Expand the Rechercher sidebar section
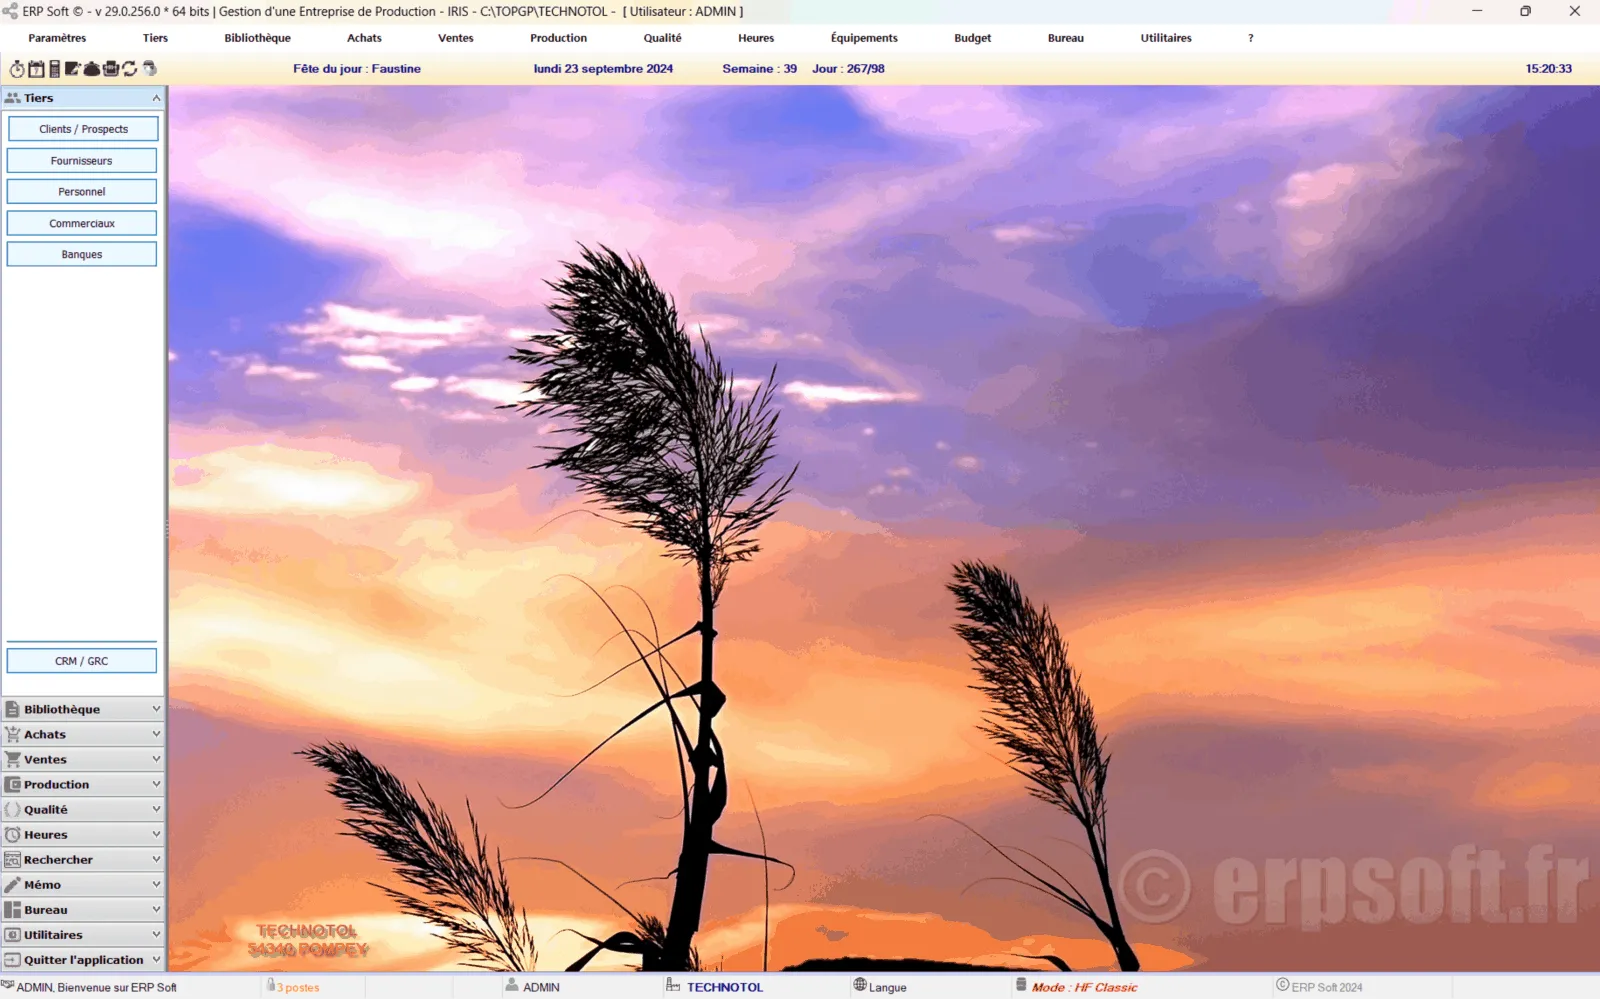 [x=156, y=860]
